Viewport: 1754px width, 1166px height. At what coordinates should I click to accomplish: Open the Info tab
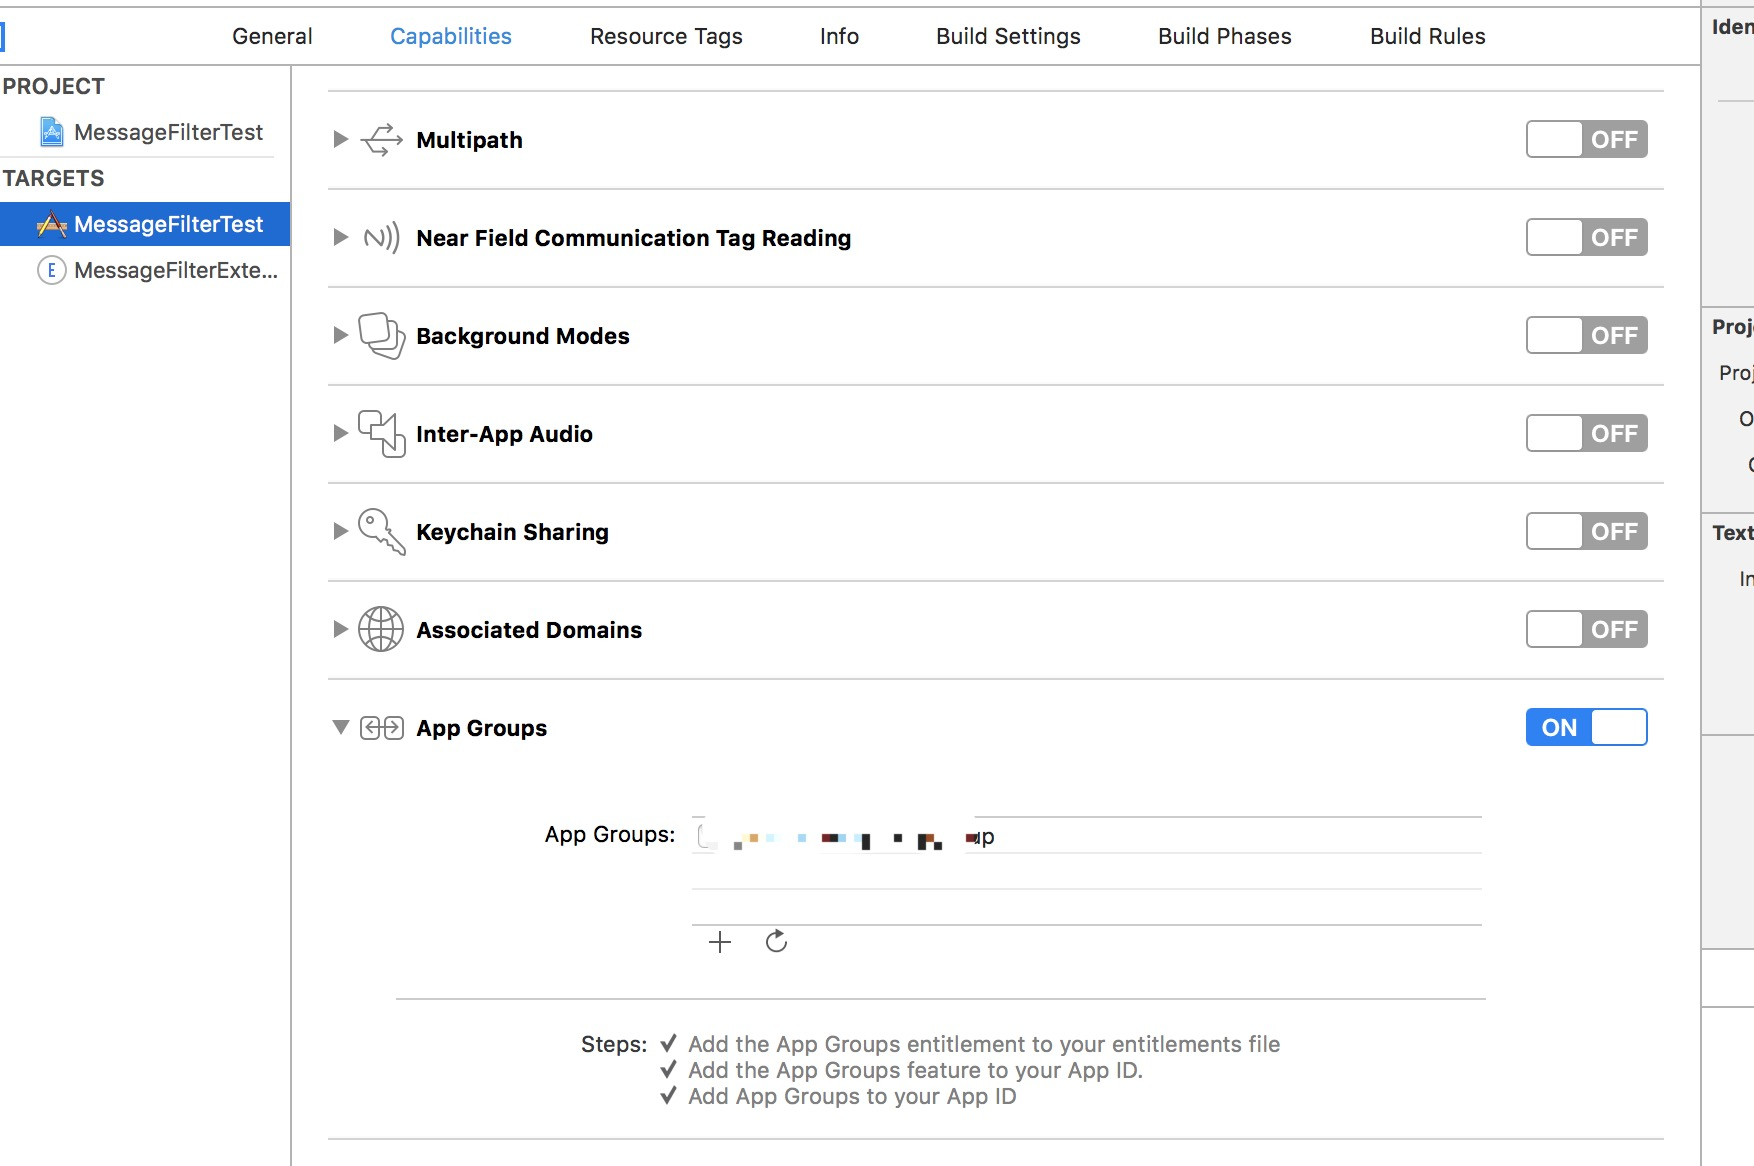tap(839, 37)
